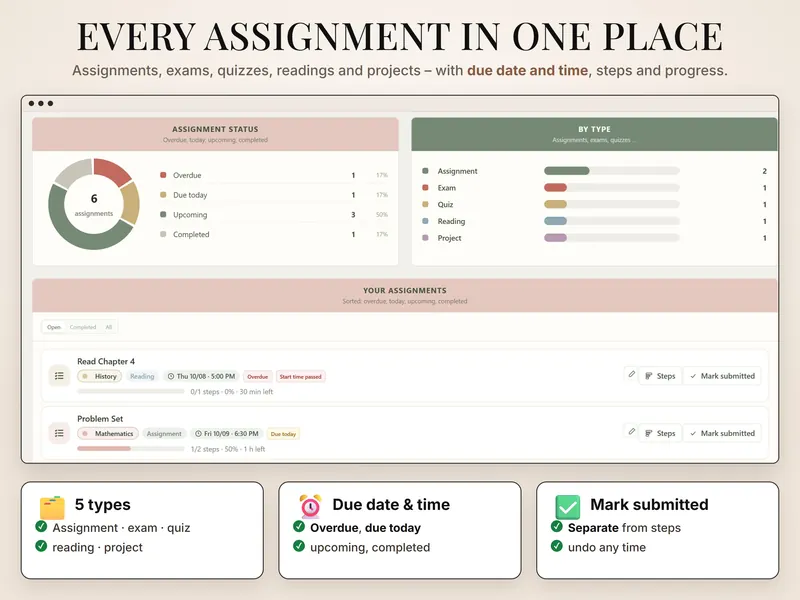Click the Project type bar in By Type
Viewport: 800px width, 600px height.
pos(612,238)
